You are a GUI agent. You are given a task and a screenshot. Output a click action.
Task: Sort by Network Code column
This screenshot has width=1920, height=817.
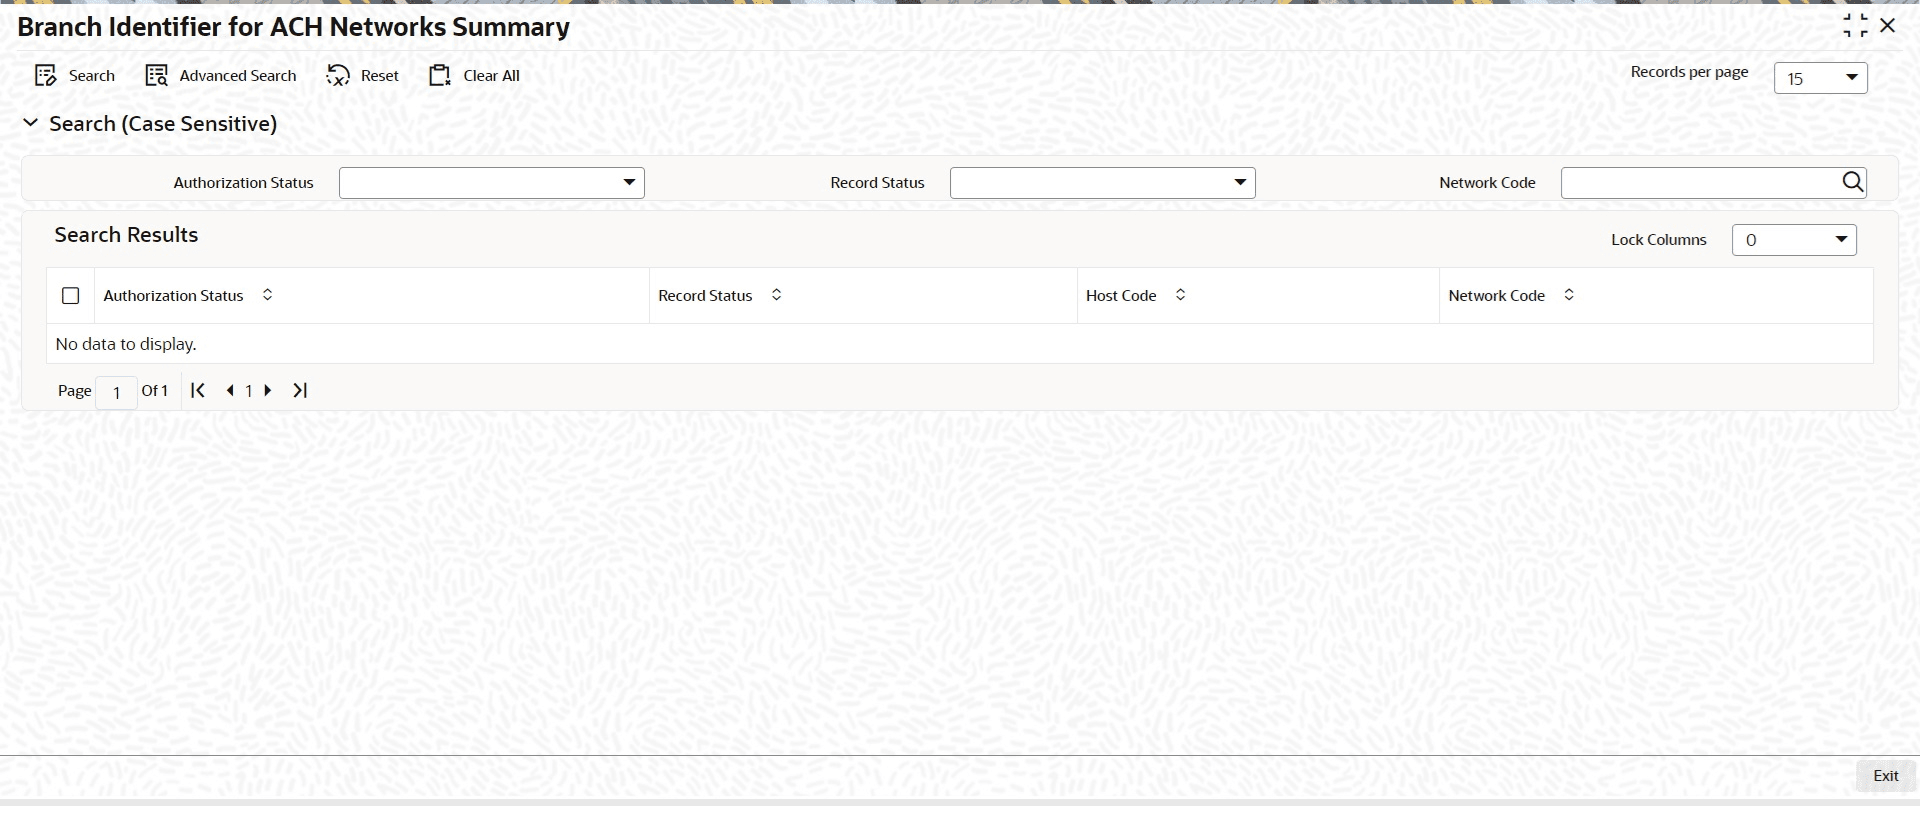[1569, 295]
